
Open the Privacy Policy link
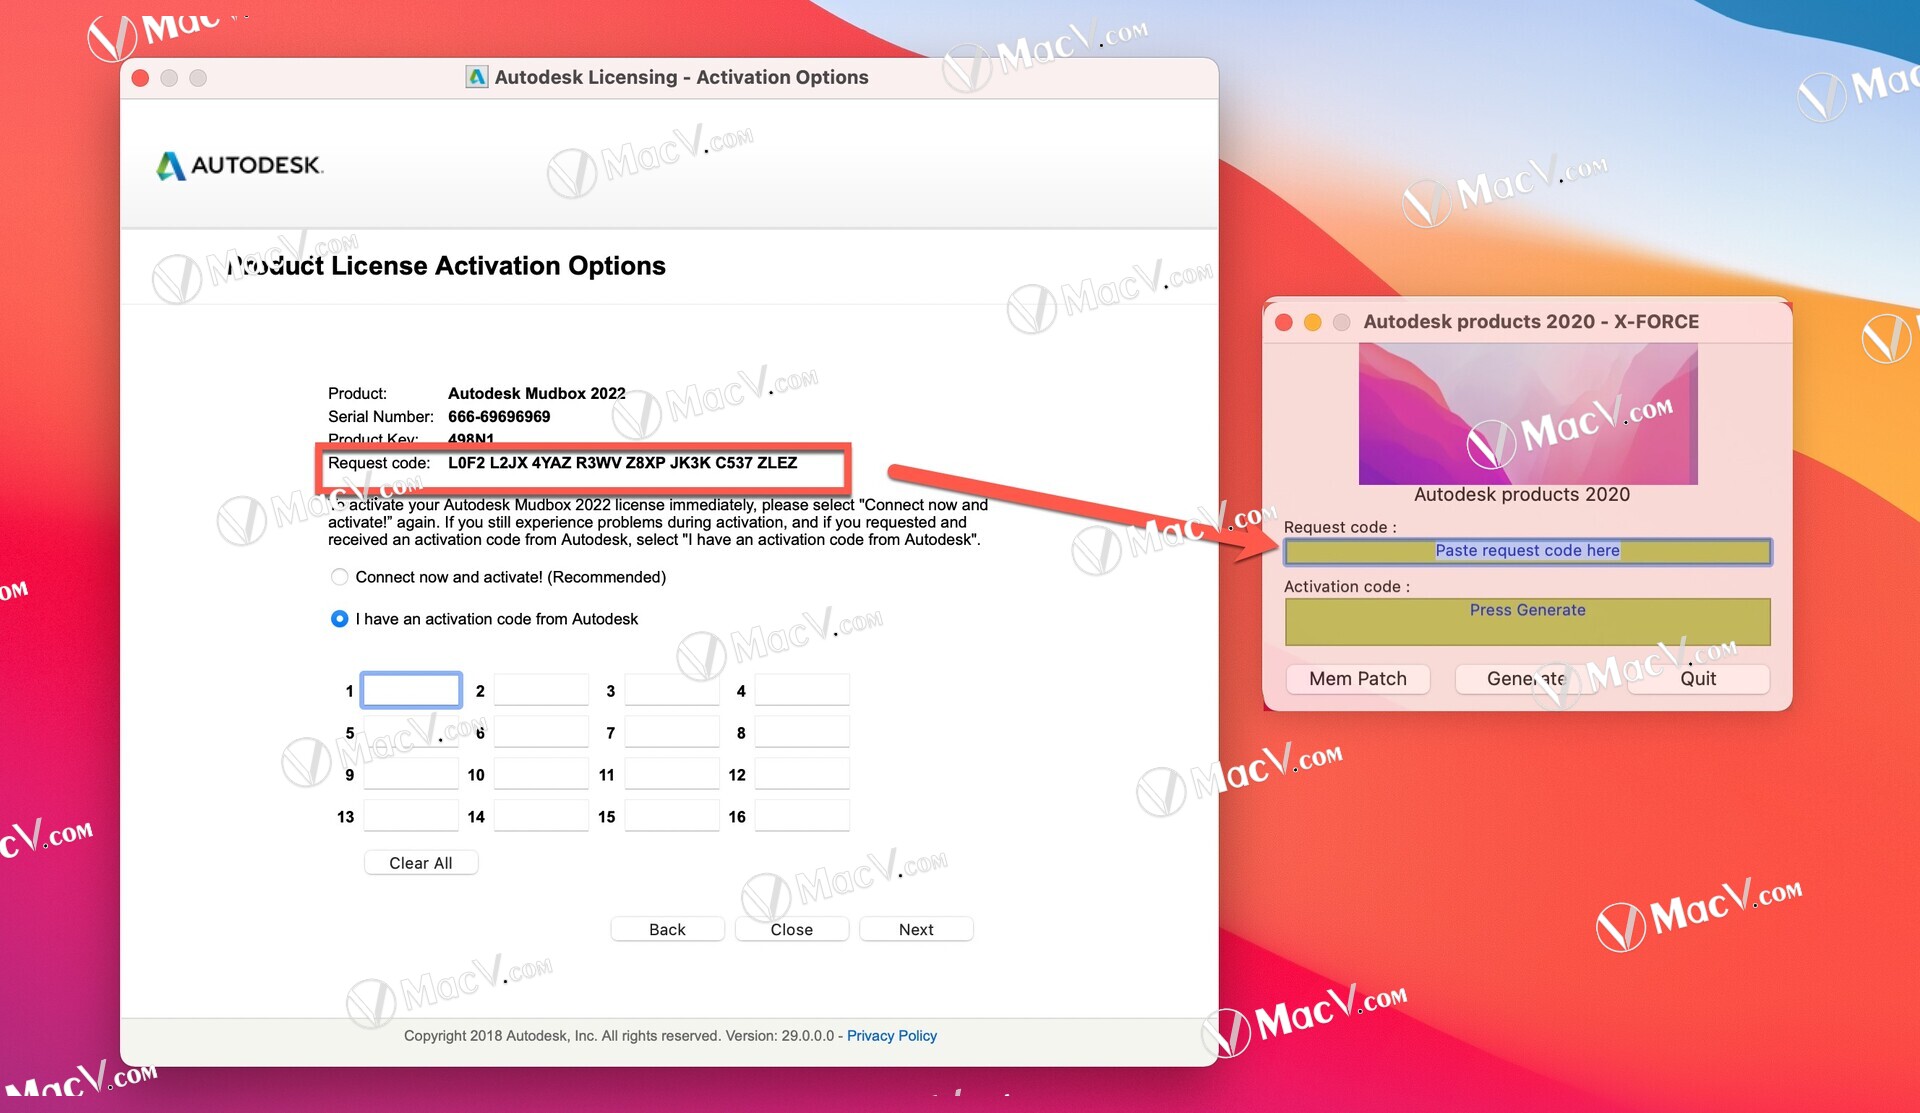(892, 1036)
